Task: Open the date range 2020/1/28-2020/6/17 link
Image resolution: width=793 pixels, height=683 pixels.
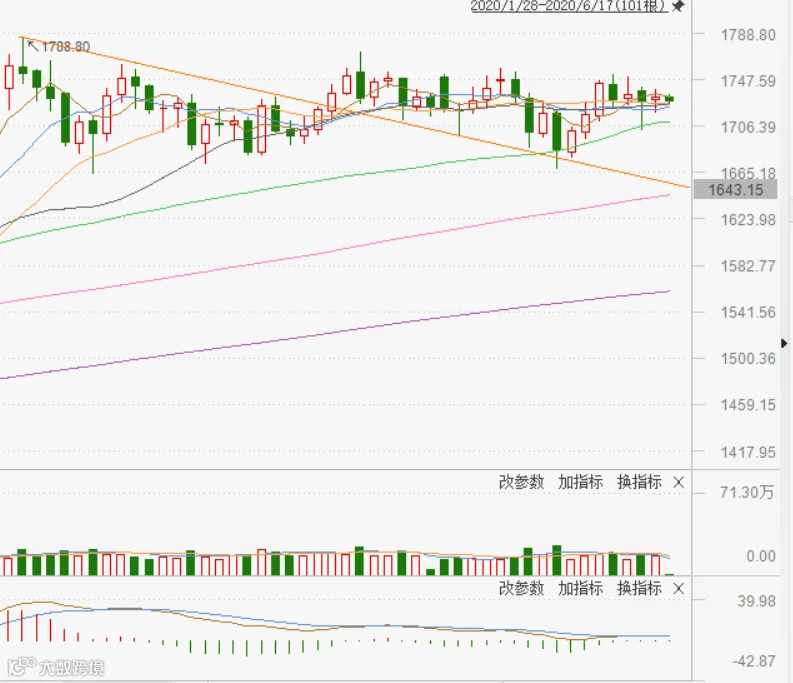Action: click(x=569, y=6)
